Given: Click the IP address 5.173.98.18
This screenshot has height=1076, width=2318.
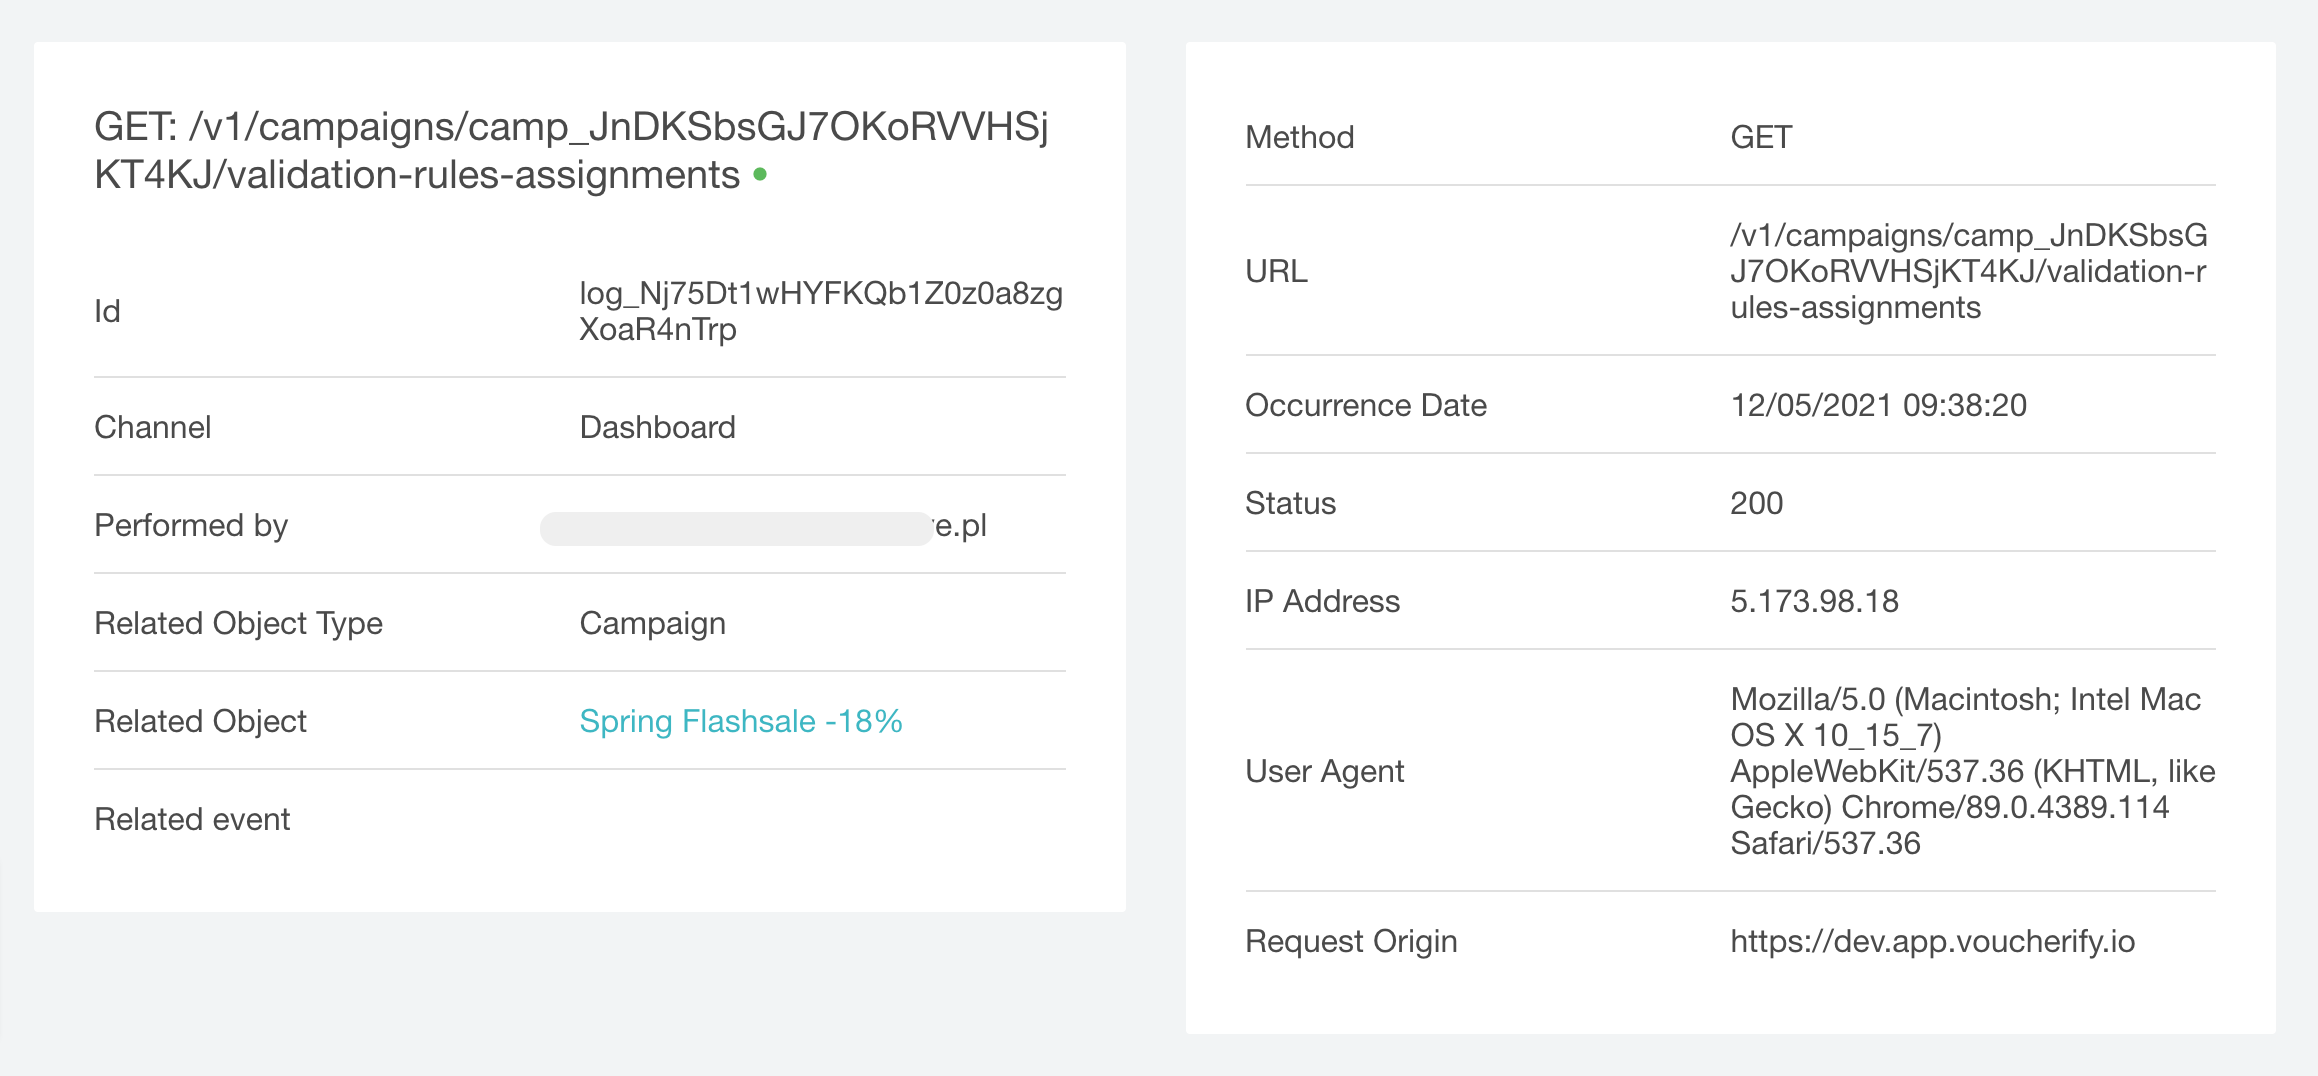Looking at the screenshot, I should pyautogui.click(x=1814, y=601).
